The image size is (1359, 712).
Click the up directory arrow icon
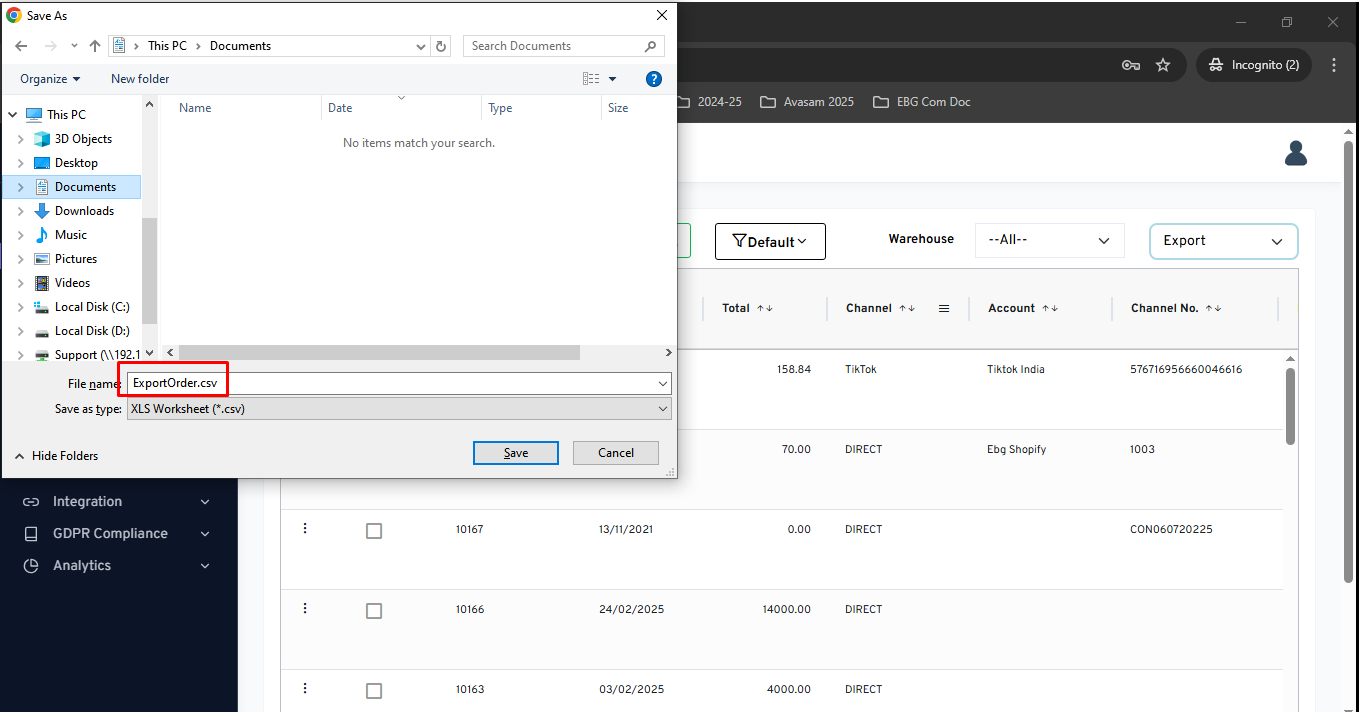pyautogui.click(x=95, y=46)
